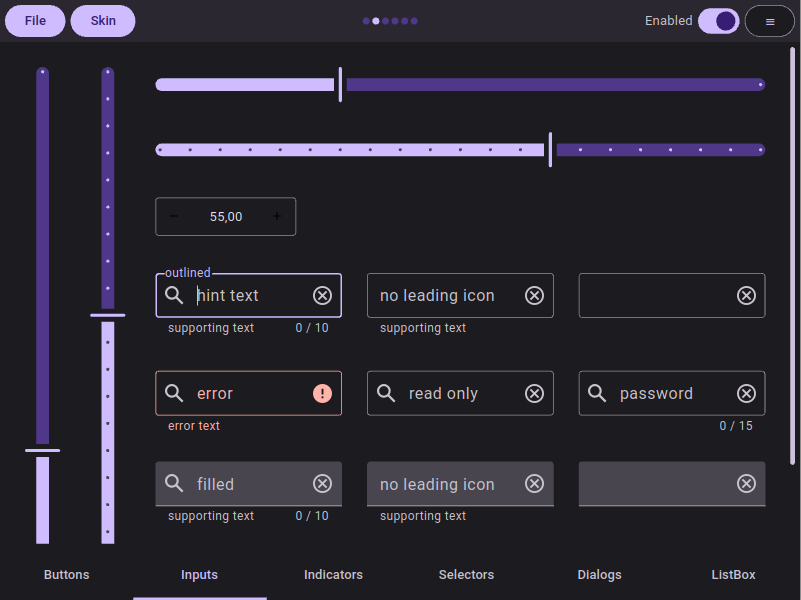Screen dimensions: 801x600
Task: Select the Selectors tab
Action: pos(466,575)
